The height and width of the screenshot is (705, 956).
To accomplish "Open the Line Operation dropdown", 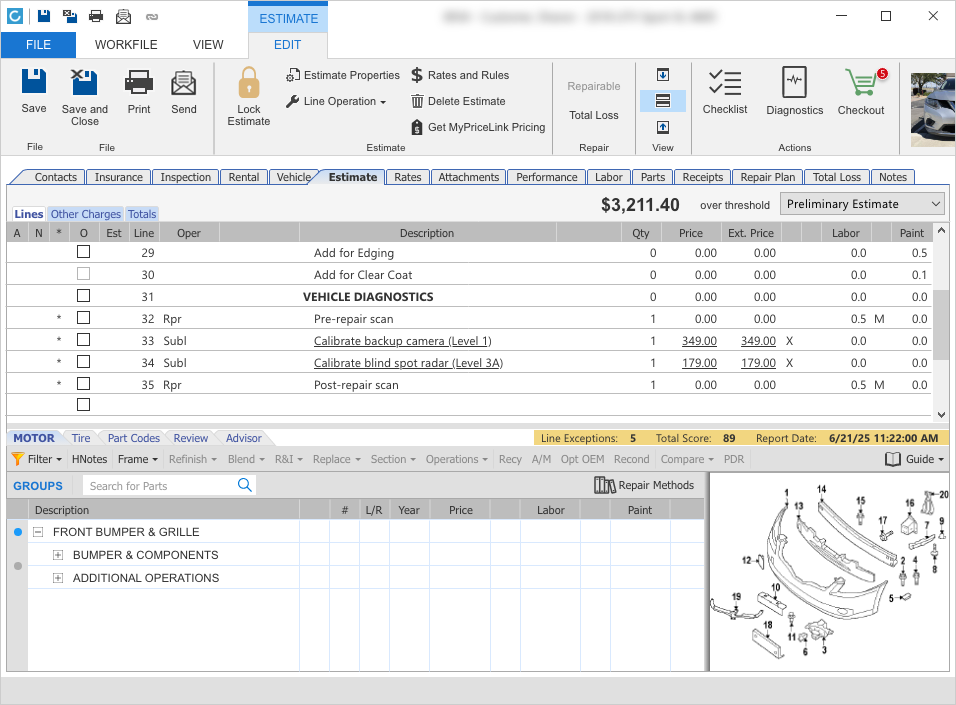I will coord(336,101).
